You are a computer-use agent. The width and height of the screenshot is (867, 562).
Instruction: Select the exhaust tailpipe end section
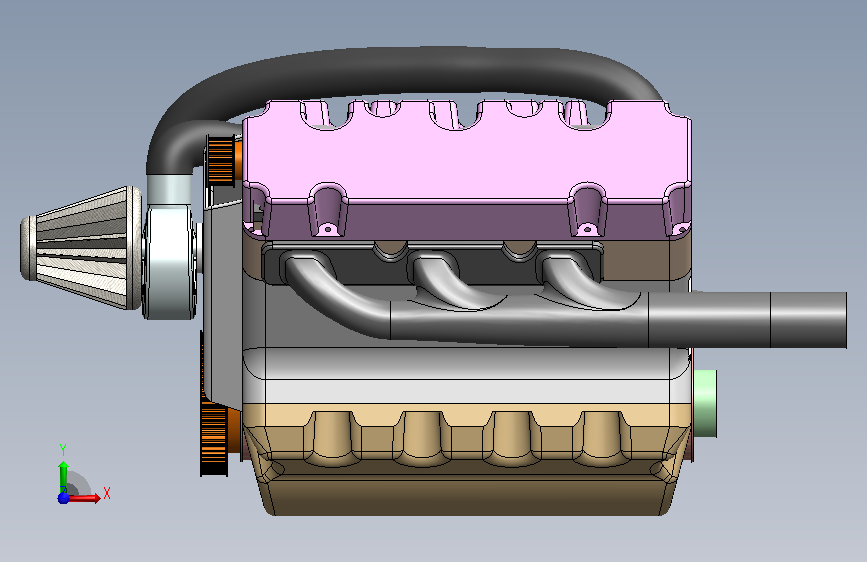pos(808,320)
